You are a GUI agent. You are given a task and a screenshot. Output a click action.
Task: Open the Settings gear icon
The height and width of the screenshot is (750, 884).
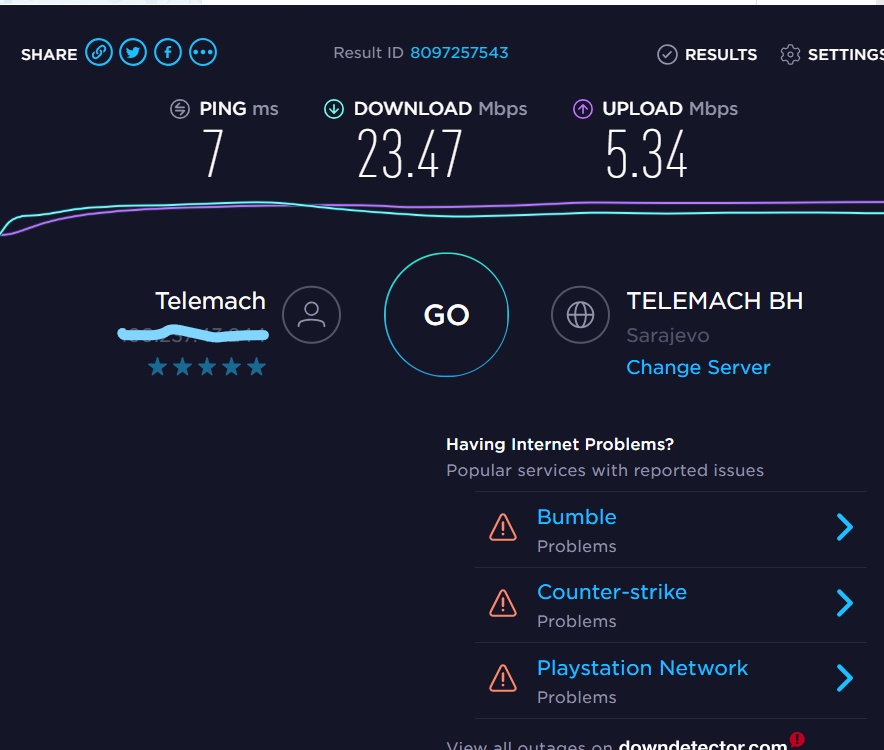pos(790,55)
